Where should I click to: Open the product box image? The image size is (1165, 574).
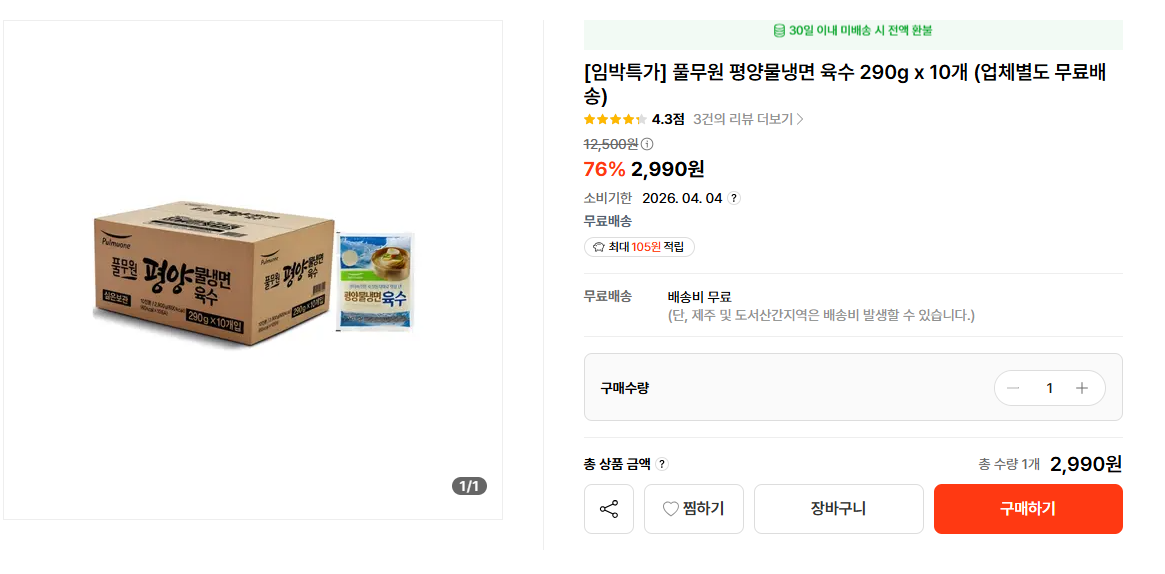click(252, 270)
